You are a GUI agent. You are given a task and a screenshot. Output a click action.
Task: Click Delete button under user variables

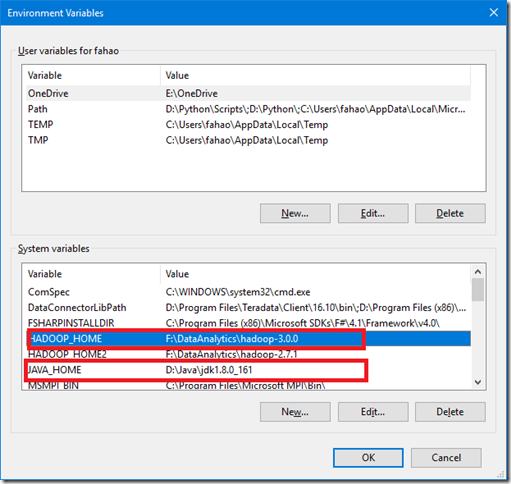click(x=450, y=213)
